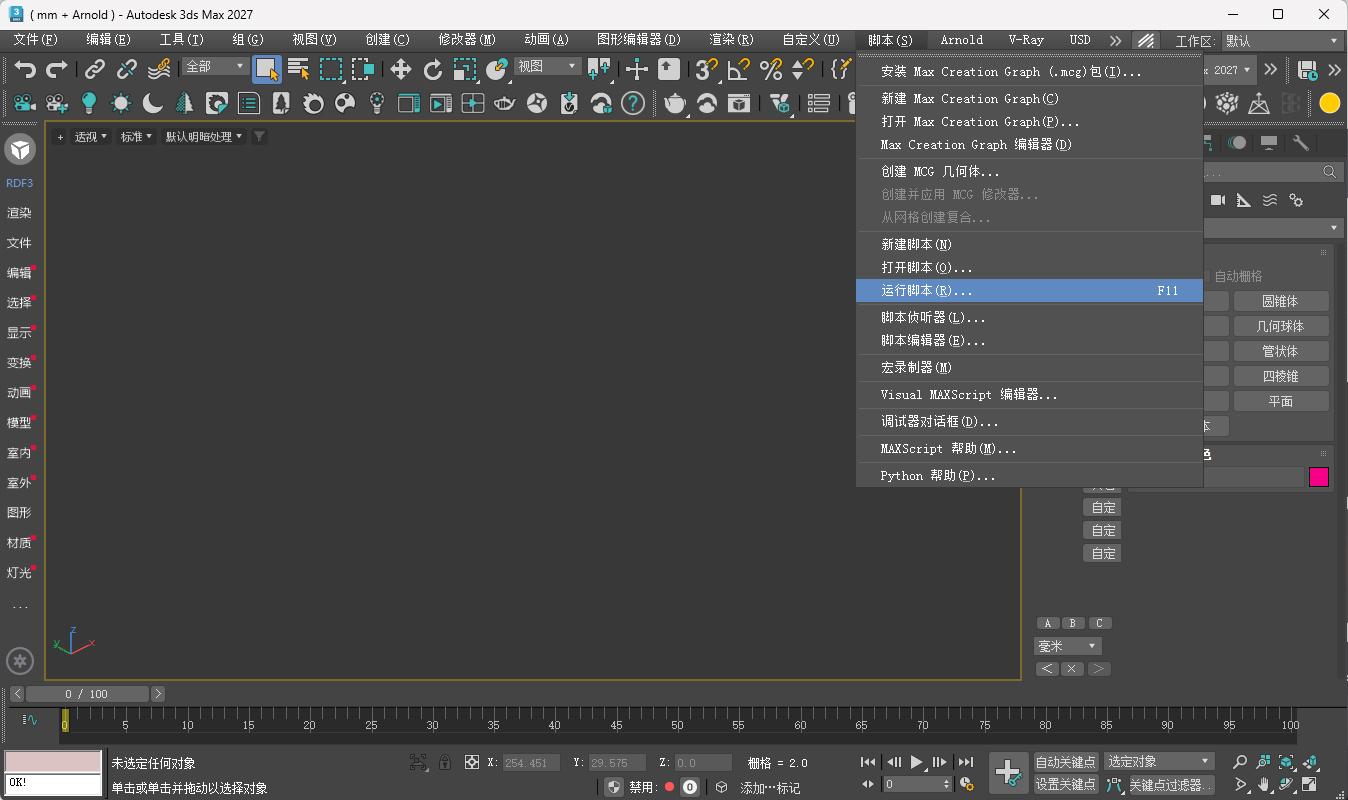The image size is (1348, 800).
Task: Click the time slider showing 0 / 100
Action: click(x=87, y=694)
